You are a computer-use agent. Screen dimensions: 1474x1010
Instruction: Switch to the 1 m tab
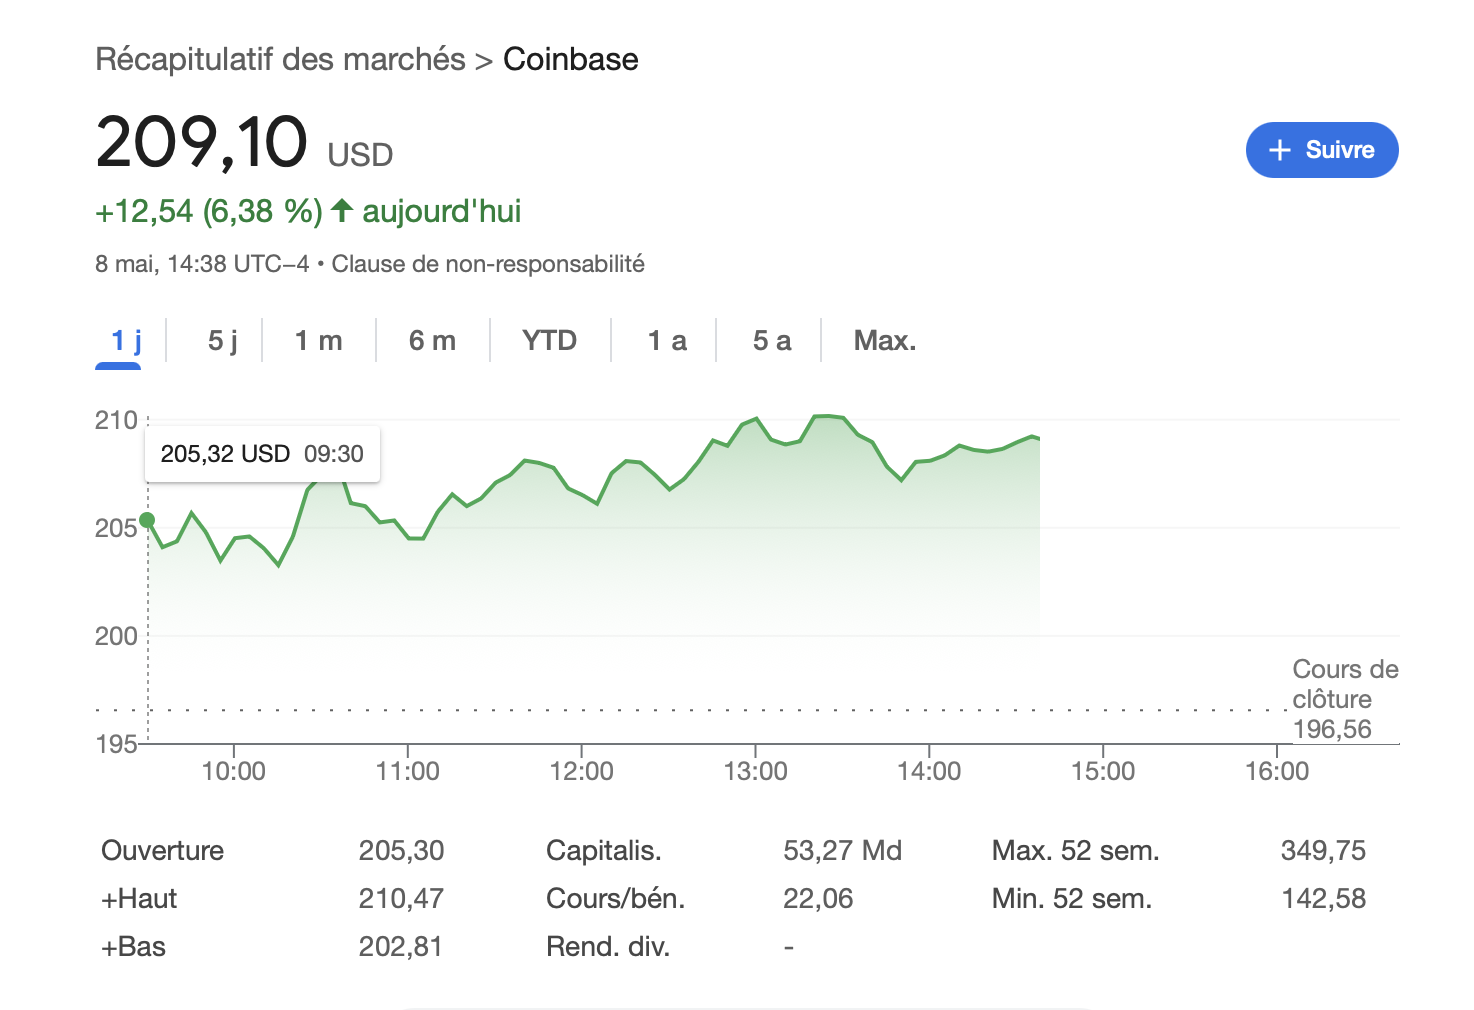[x=318, y=341]
